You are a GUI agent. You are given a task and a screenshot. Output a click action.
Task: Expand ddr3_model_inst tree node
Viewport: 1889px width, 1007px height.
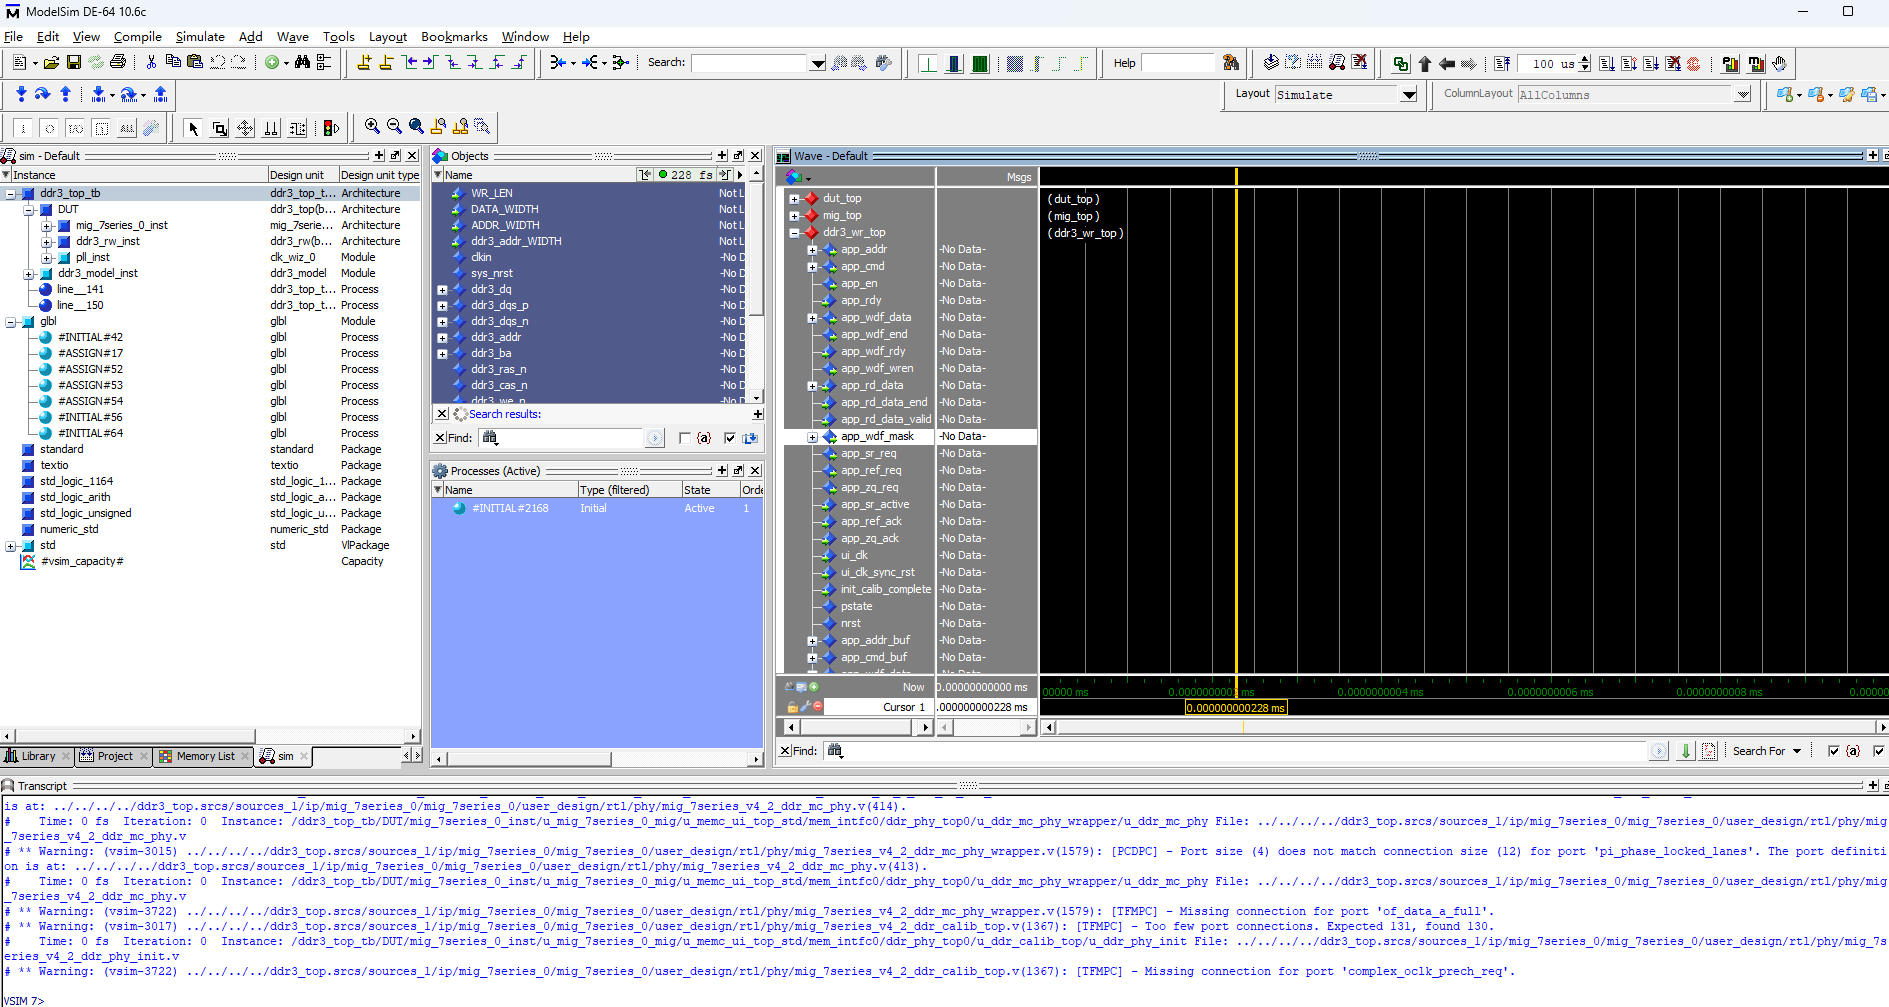[29, 274]
